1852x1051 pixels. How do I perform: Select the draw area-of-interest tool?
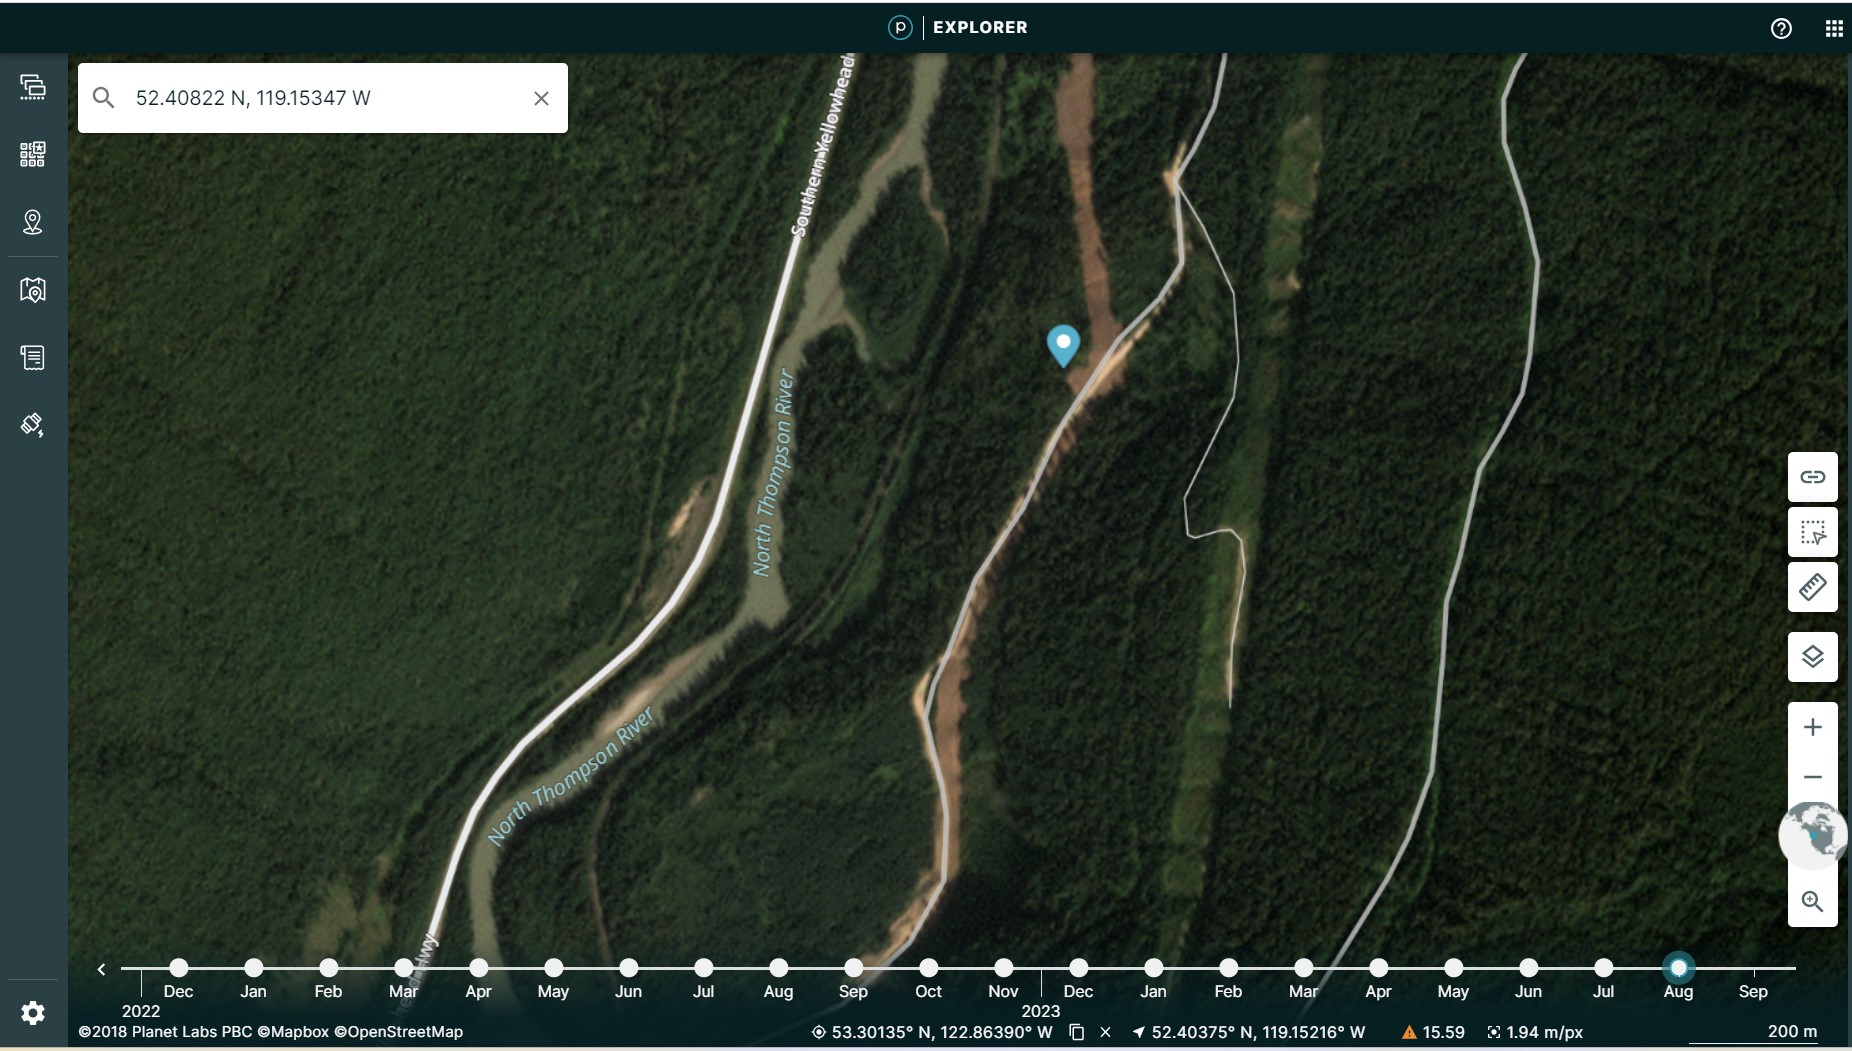tap(1813, 532)
